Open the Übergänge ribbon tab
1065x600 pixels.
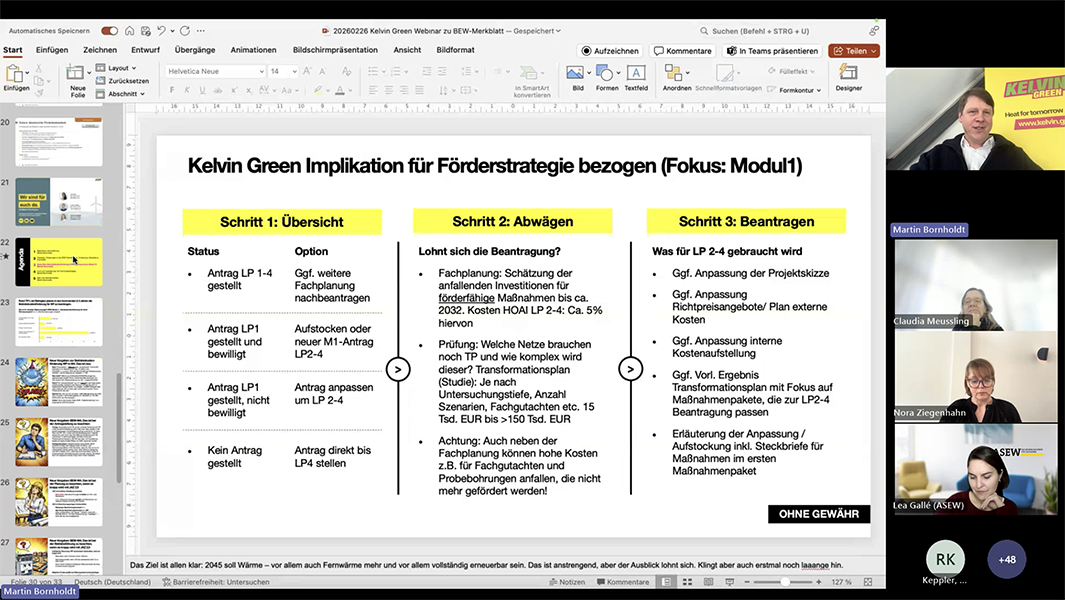[x=195, y=50]
